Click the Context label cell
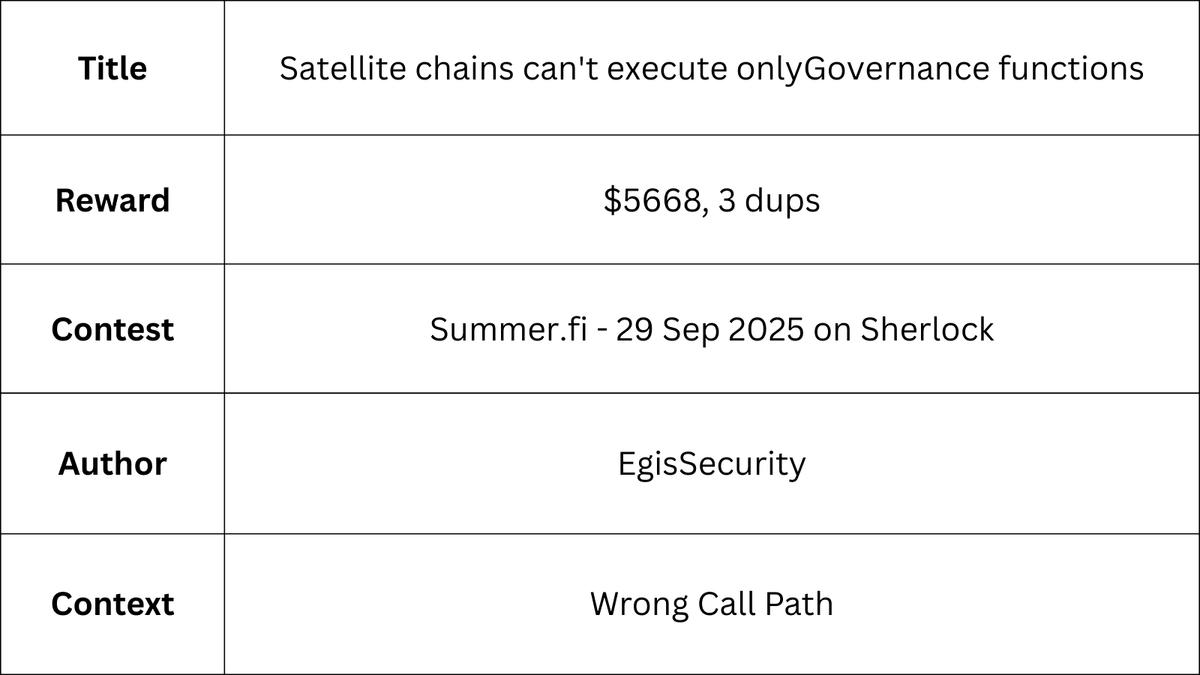Screen dimensions: 1200x675 point(112,604)
